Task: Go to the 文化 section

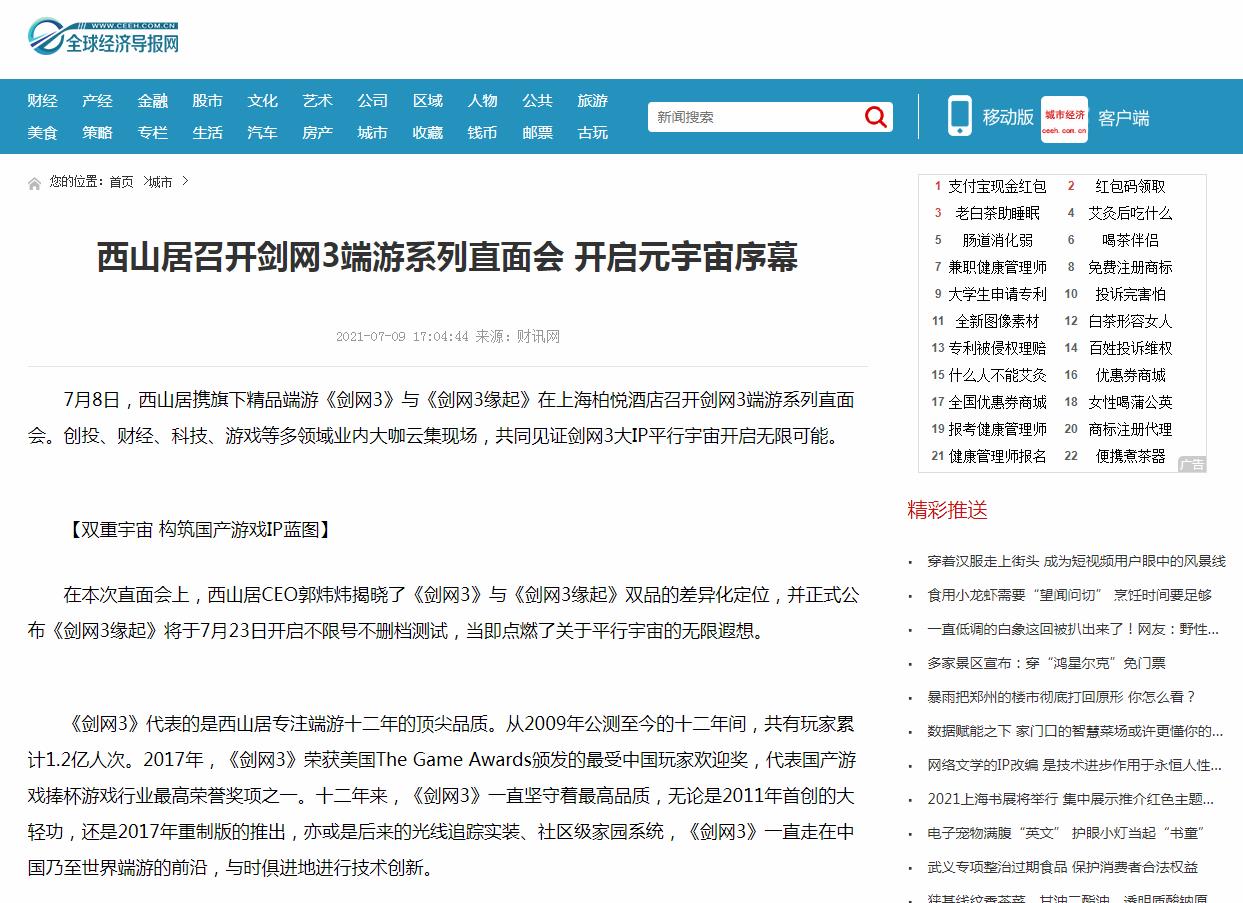Action: click(x=263, y=101)
